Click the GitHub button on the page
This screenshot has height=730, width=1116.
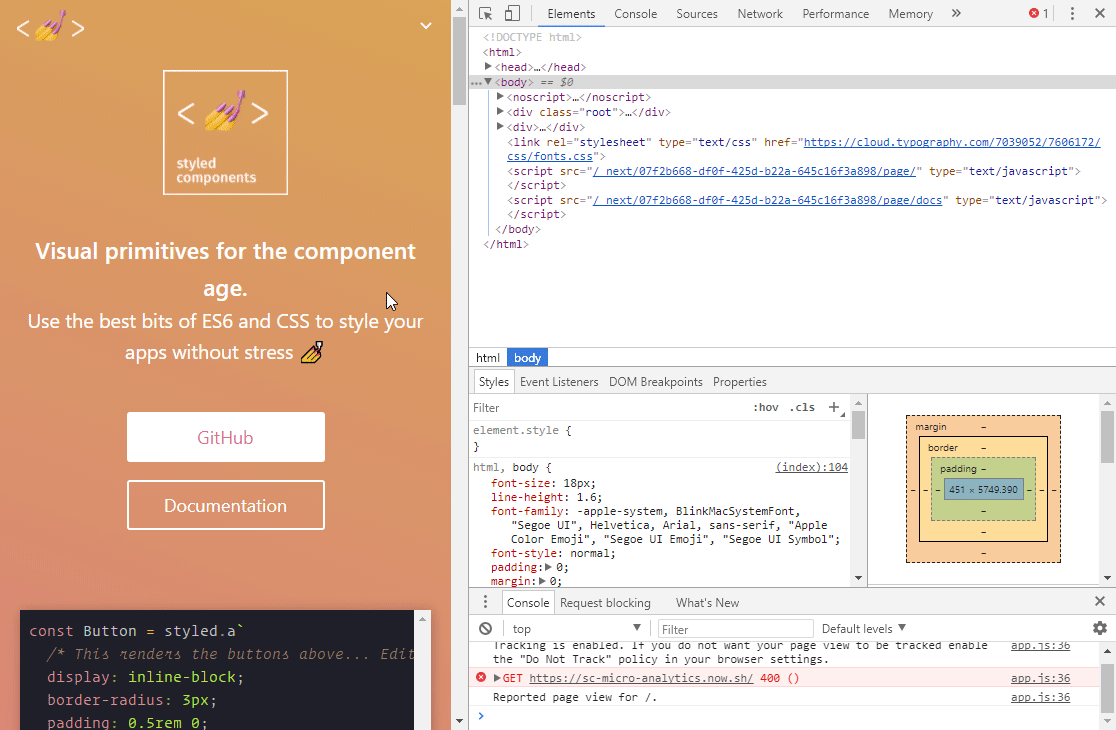226,437
